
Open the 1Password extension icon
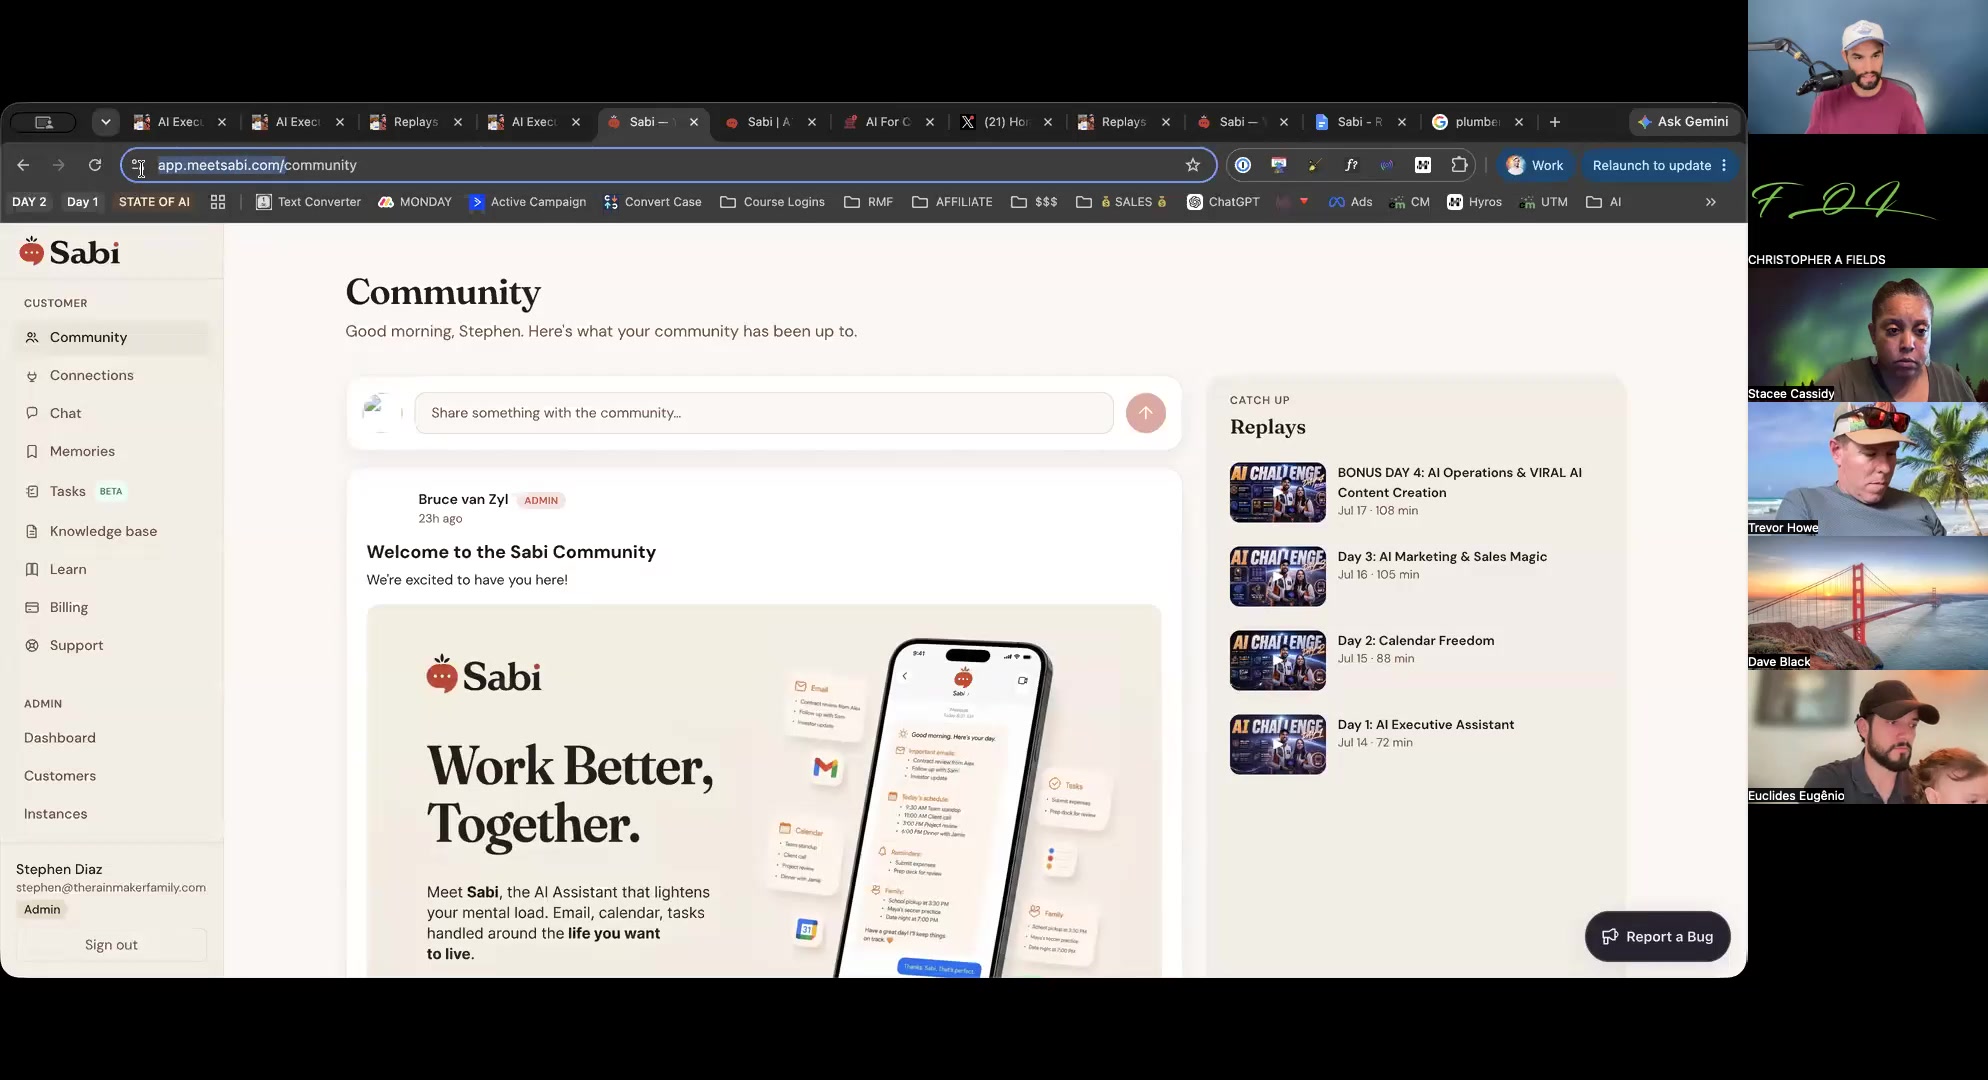point(1243,165)
